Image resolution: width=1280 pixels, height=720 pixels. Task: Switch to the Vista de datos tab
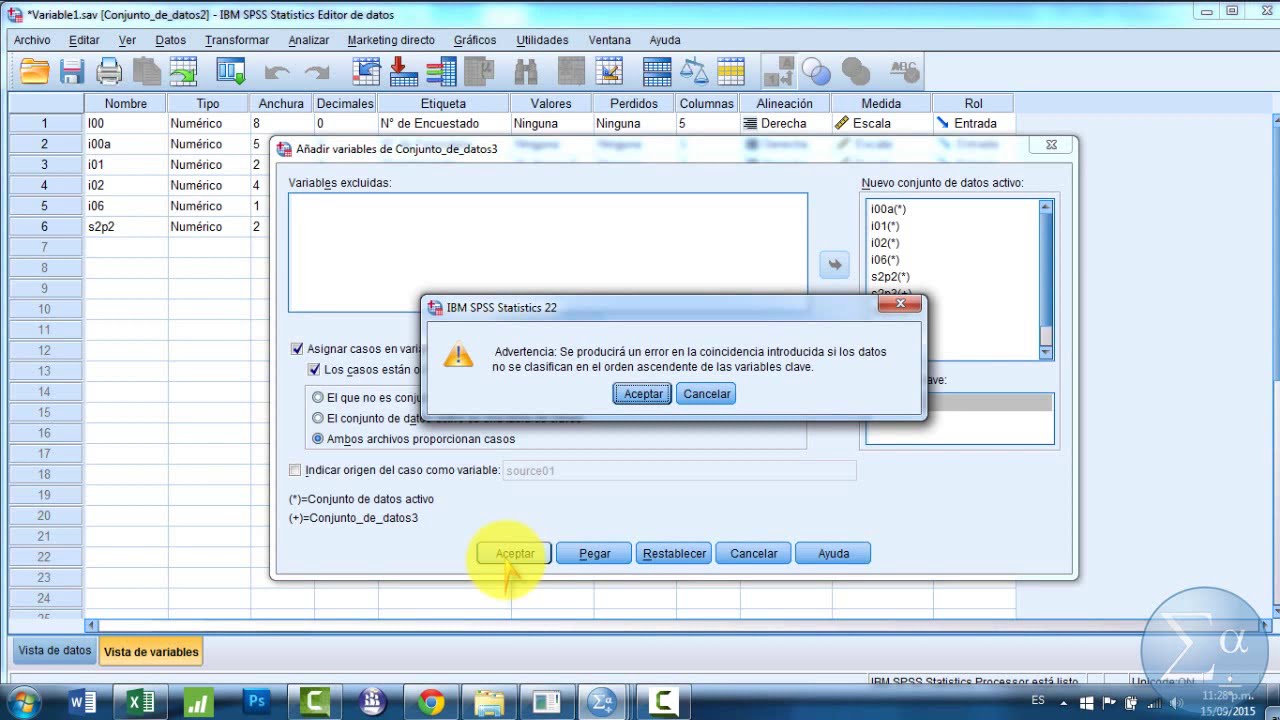pos(55,650)
